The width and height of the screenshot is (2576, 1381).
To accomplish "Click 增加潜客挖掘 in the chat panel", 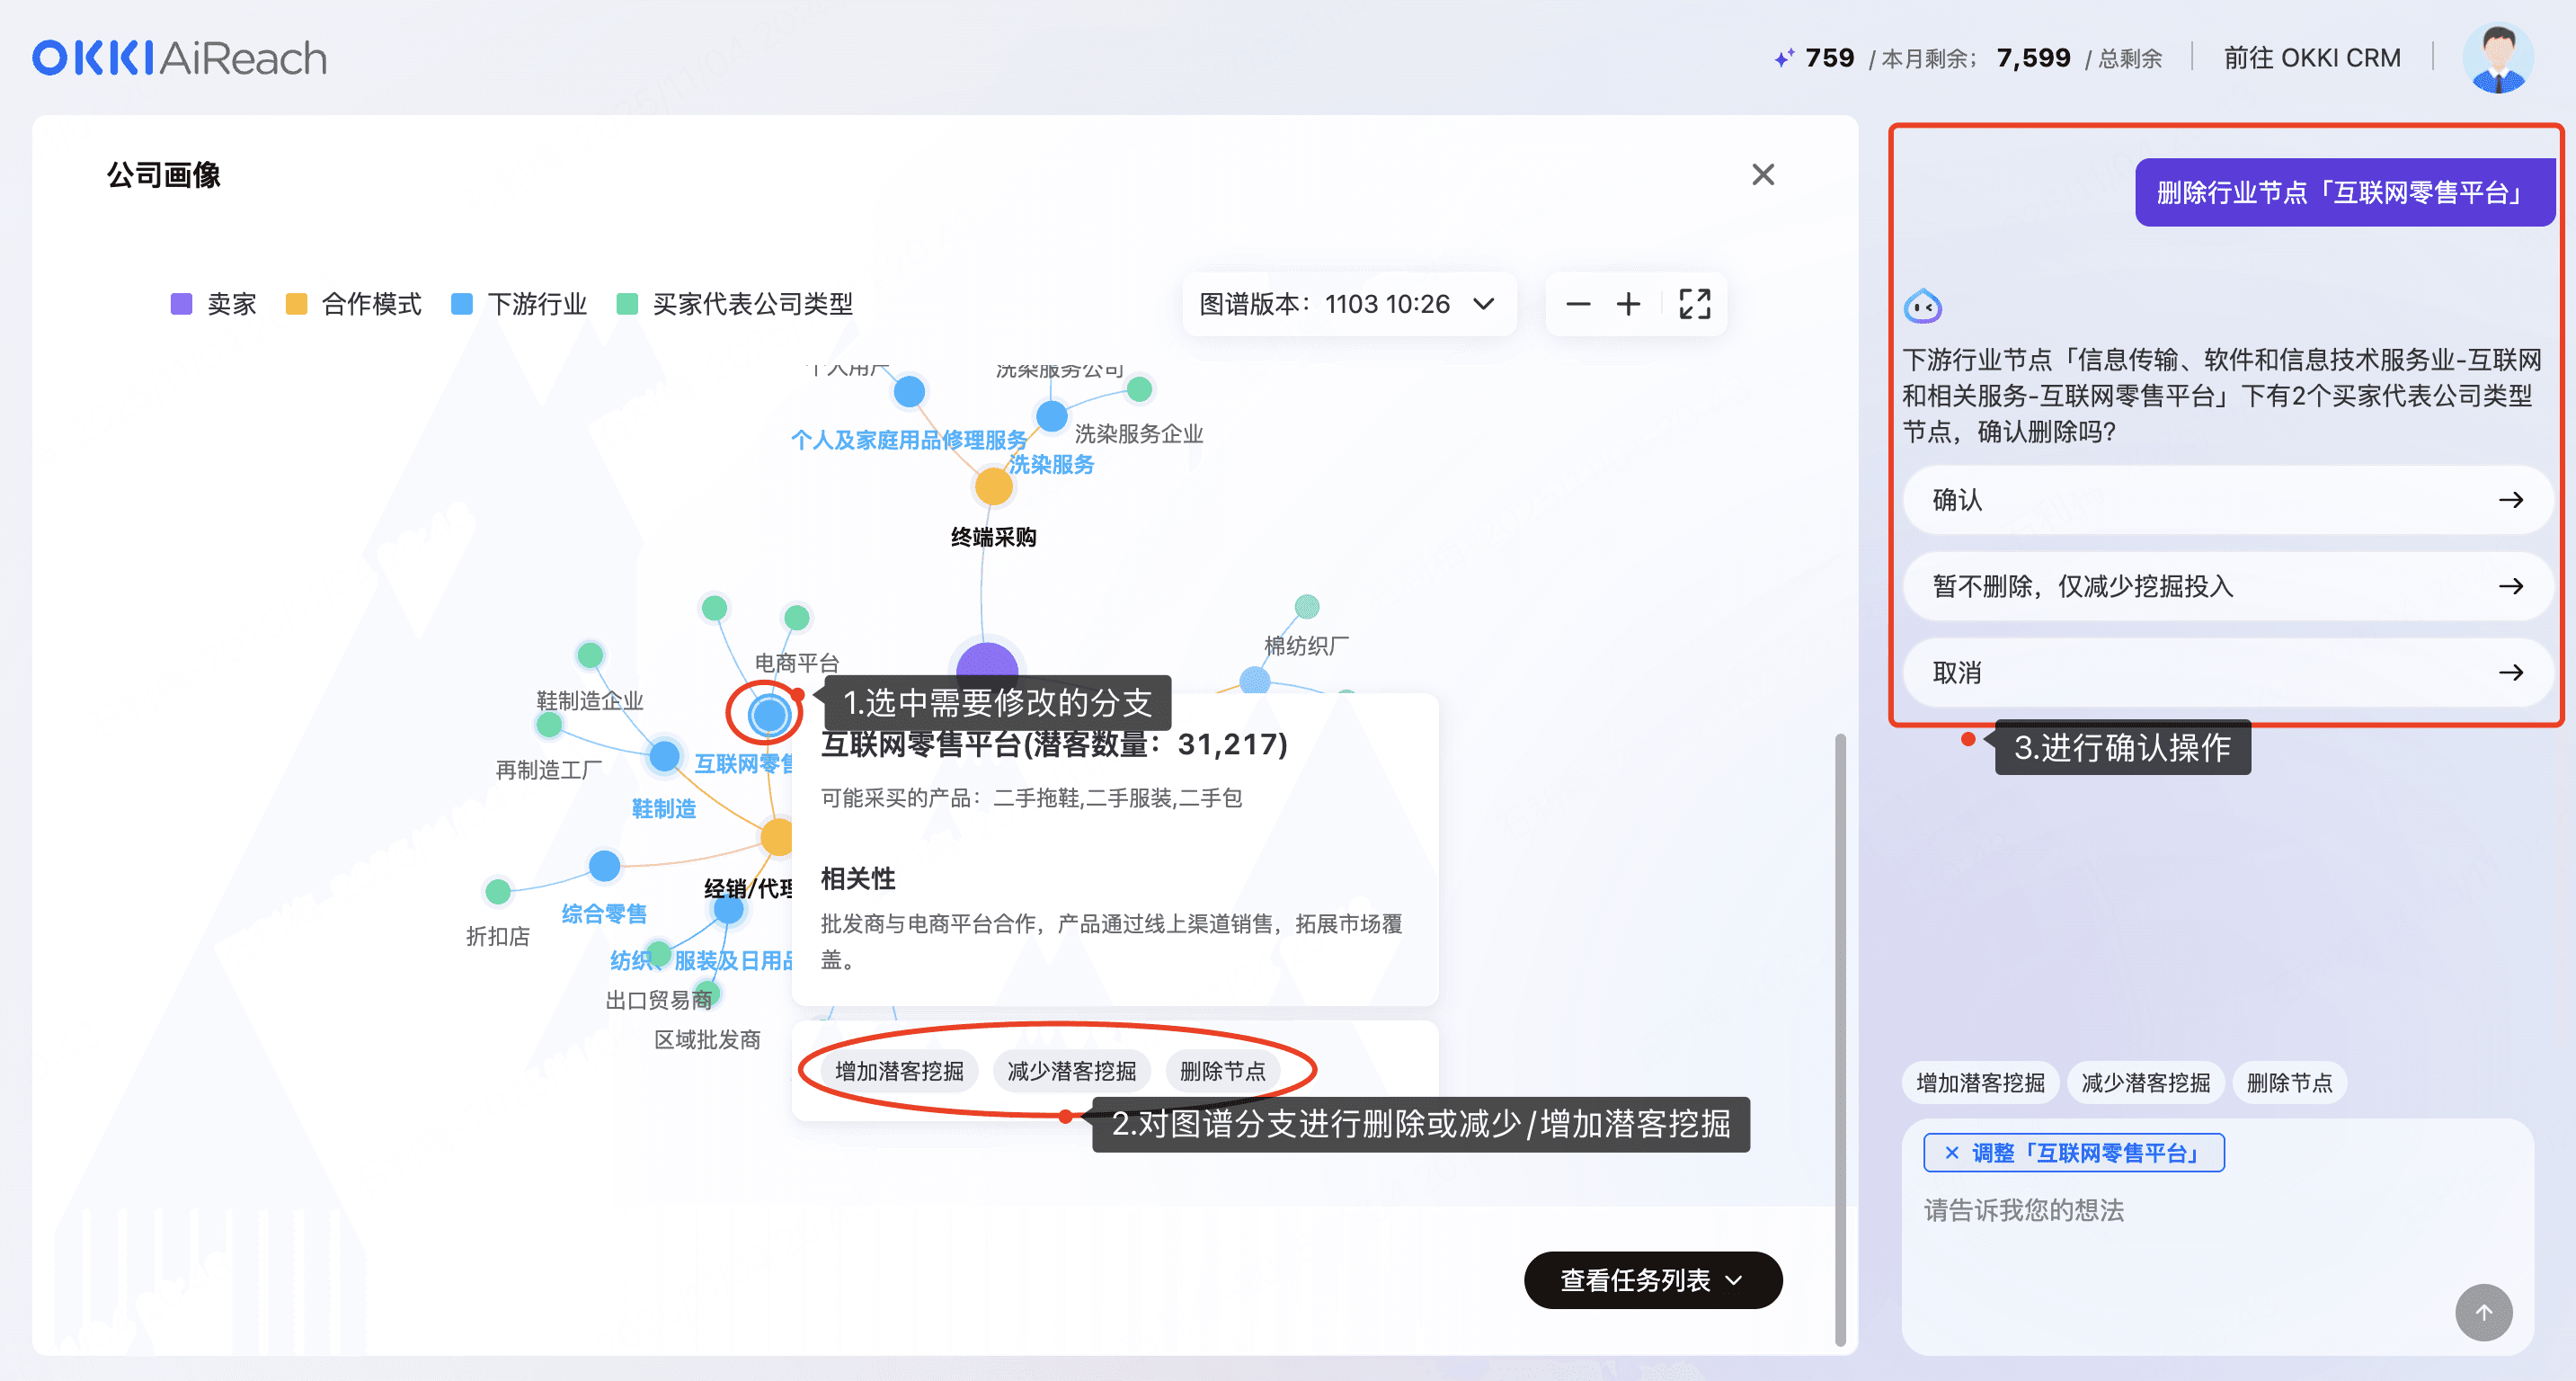I will pyautogui.click(x=1979, y=1083).
